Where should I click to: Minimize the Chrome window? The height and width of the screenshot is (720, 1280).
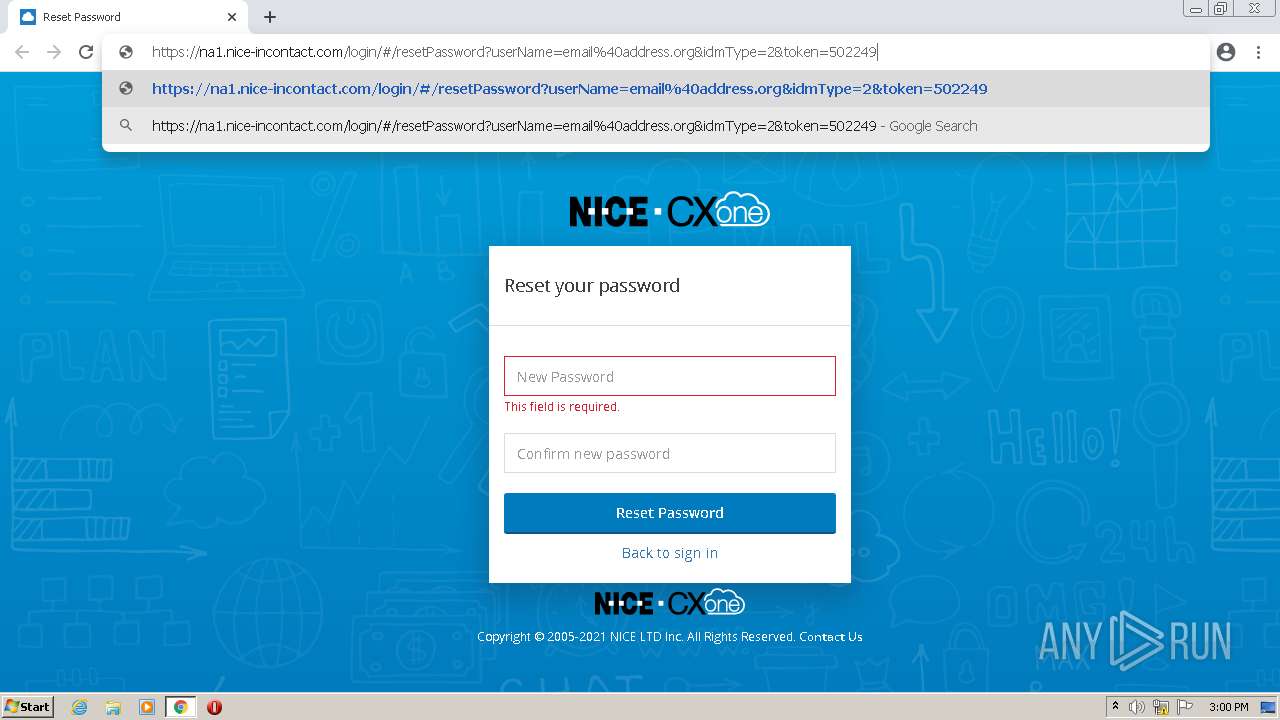[x=1195, y=9]
